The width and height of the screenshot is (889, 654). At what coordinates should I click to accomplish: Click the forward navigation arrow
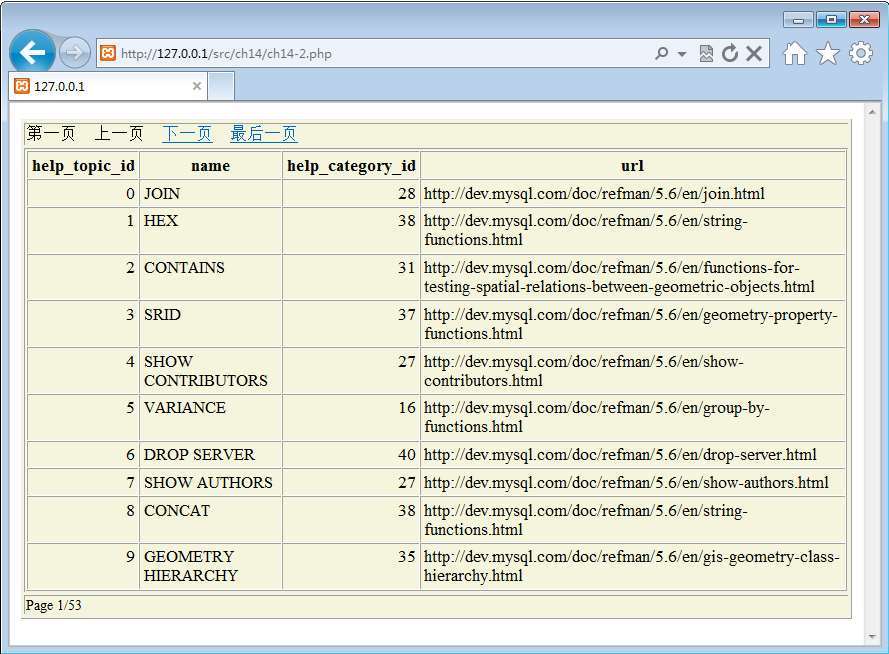[74, 53]
